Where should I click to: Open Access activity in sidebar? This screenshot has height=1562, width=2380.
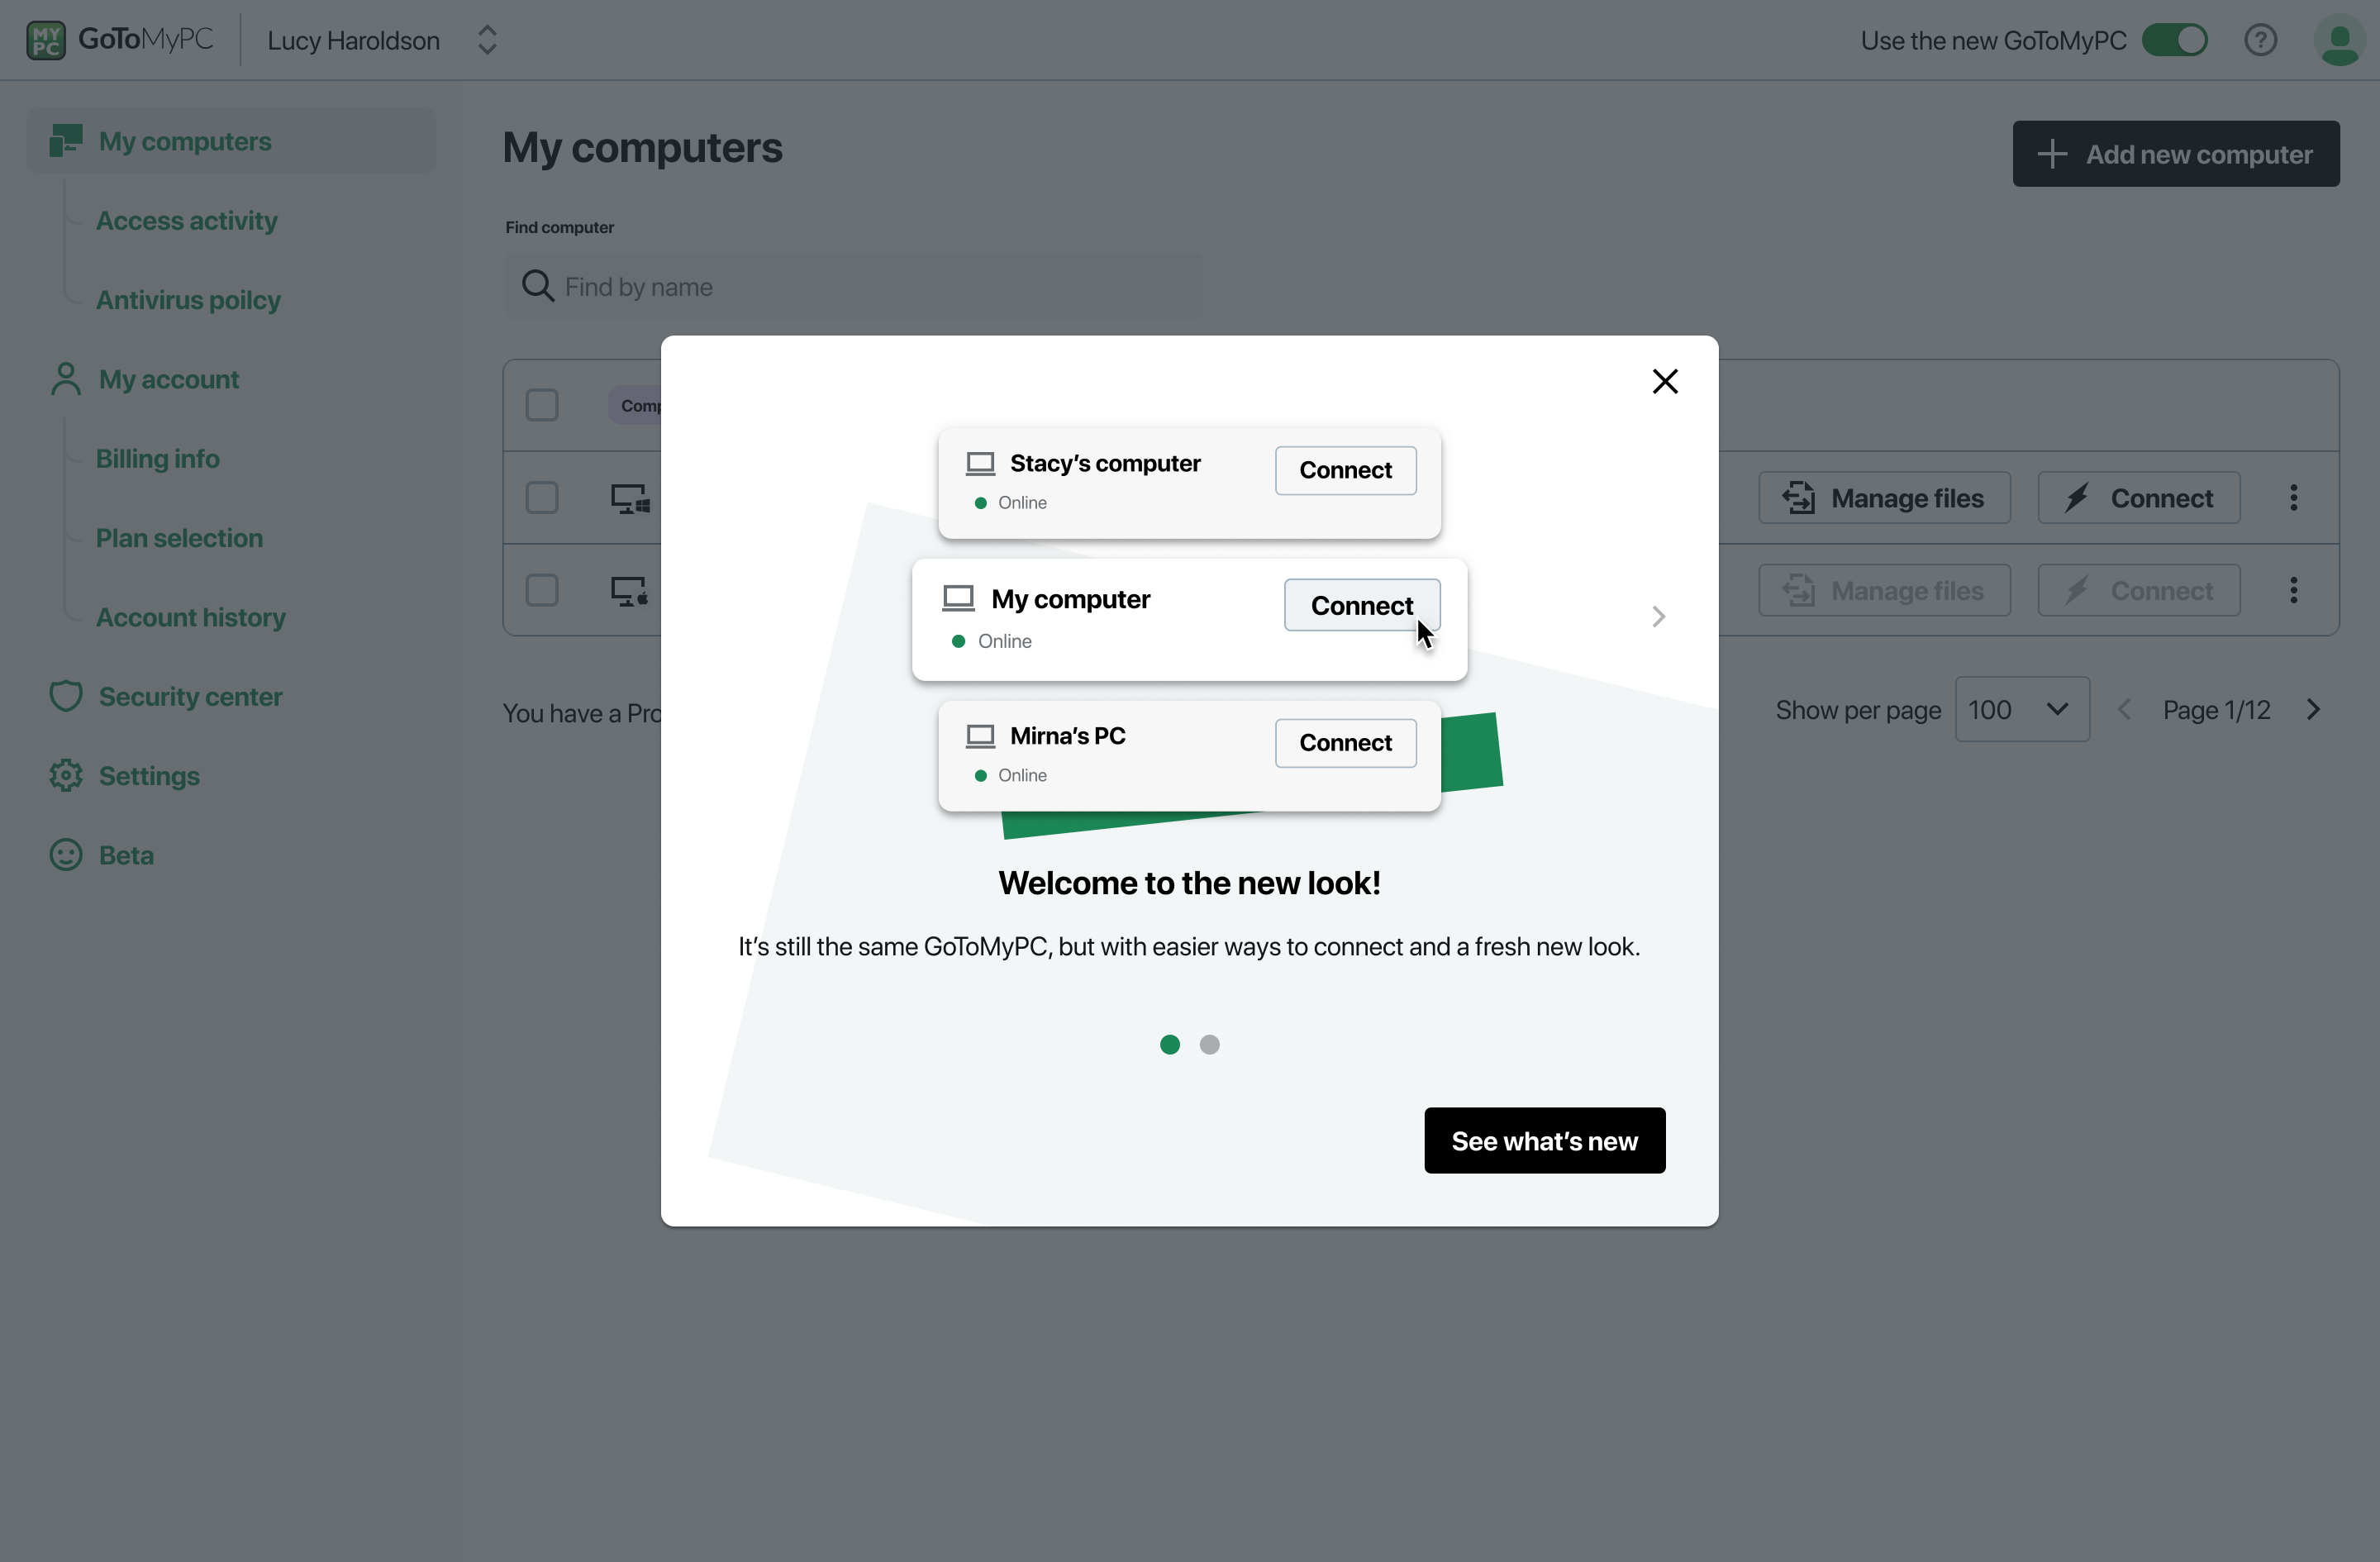(x=187, y=220)
